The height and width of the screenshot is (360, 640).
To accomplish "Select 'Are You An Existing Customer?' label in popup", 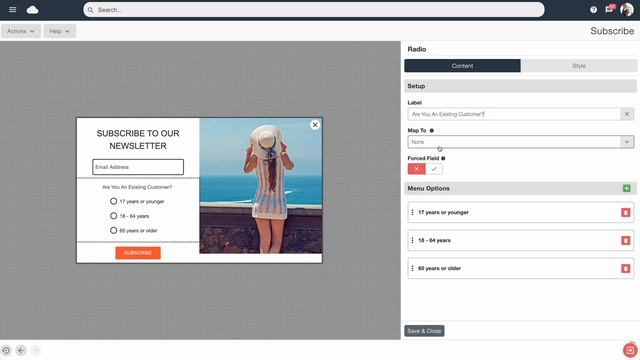I will tap(137, 187).
